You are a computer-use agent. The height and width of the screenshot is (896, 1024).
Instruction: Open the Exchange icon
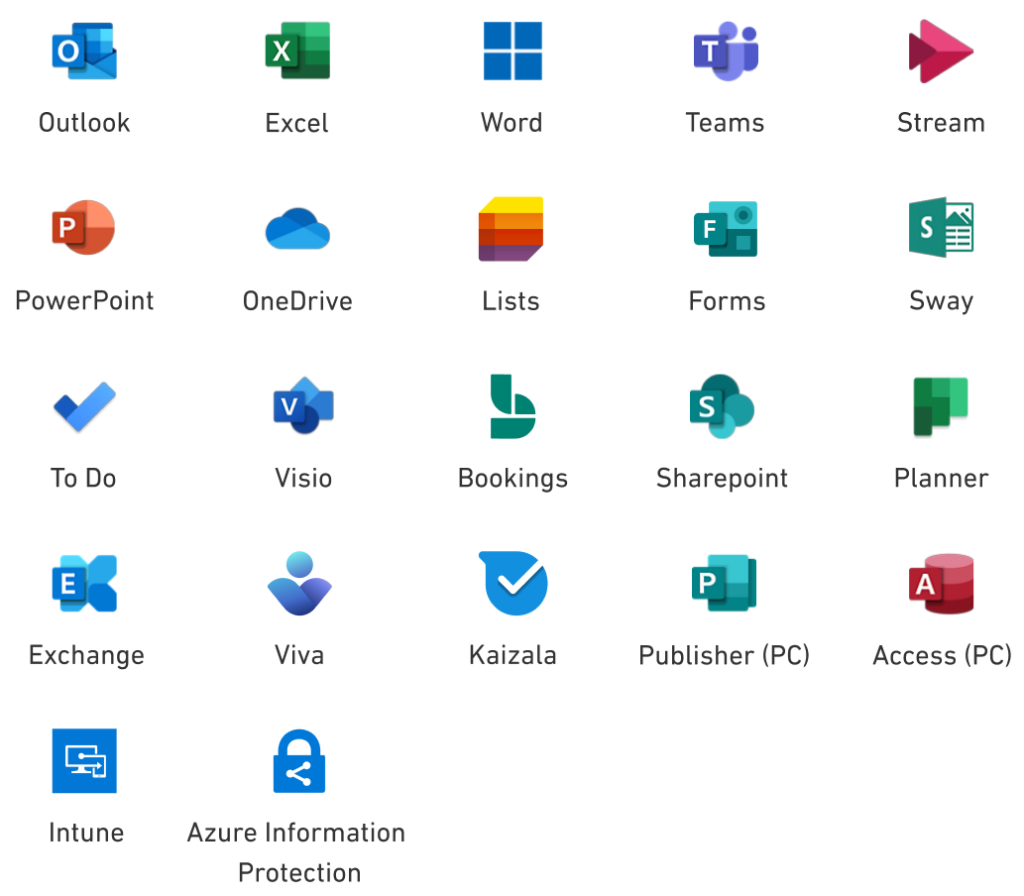tap(84, 583)
